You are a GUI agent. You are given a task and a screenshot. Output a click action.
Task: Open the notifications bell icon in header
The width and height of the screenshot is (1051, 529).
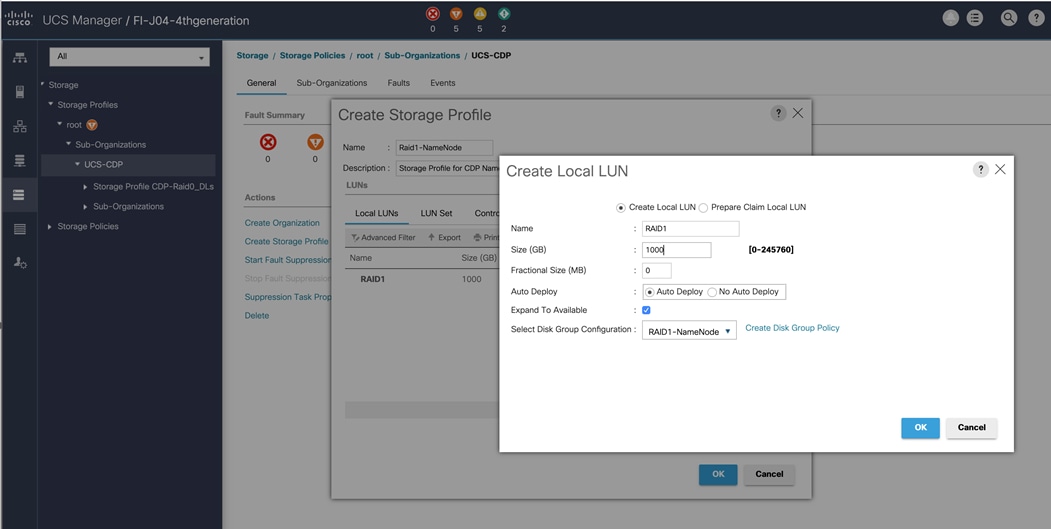[950, 19]
